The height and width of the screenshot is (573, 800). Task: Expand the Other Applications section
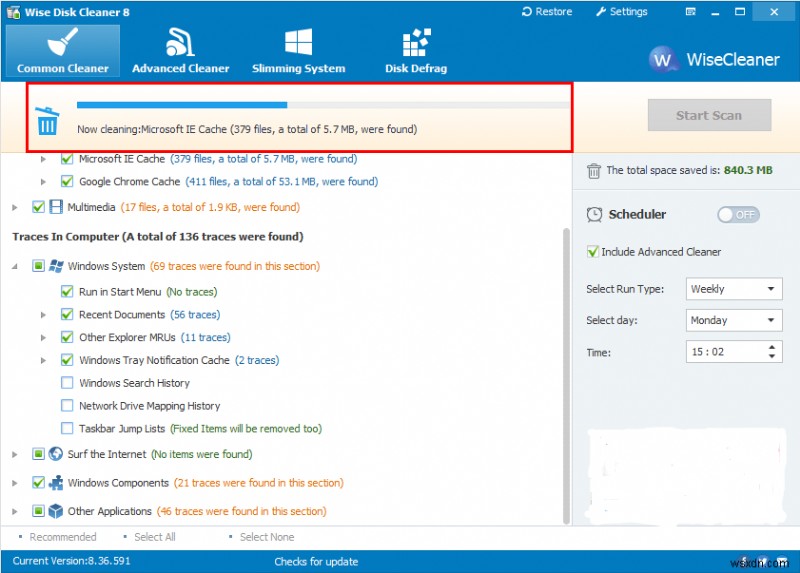[x=15, y=511]
